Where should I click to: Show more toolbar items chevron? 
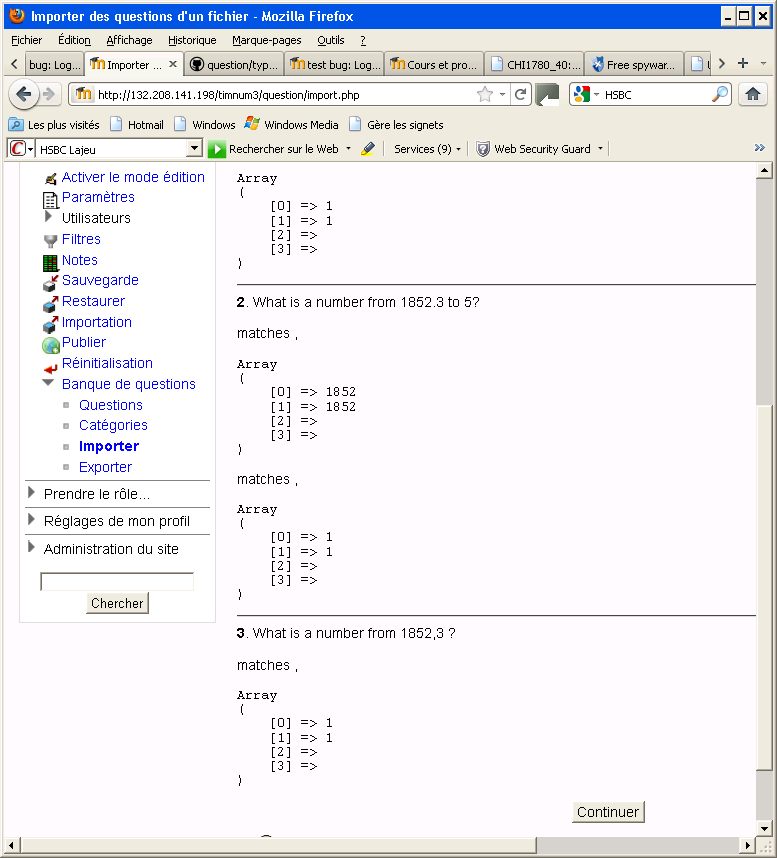(759, 148)
